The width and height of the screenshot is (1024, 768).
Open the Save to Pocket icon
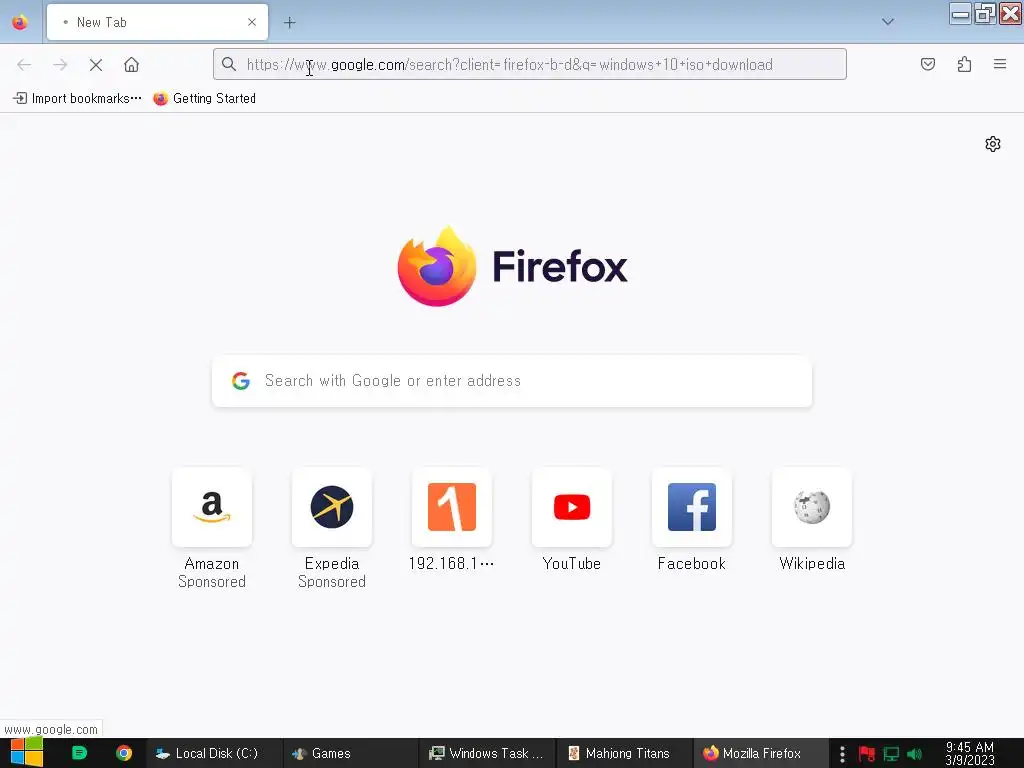(928, 64)
